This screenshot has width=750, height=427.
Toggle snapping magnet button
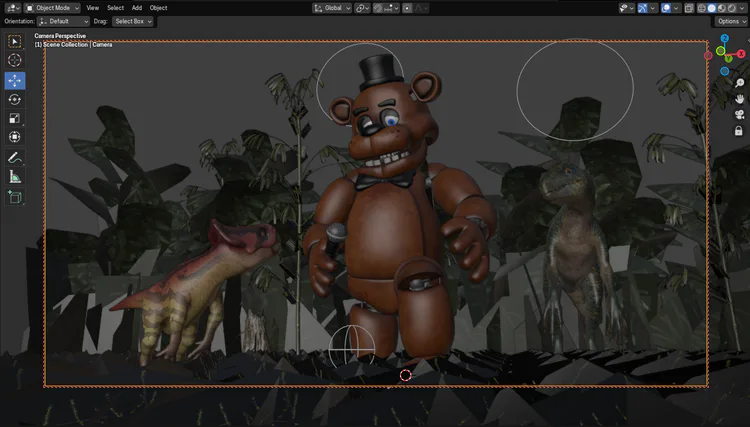pos(378,8)
